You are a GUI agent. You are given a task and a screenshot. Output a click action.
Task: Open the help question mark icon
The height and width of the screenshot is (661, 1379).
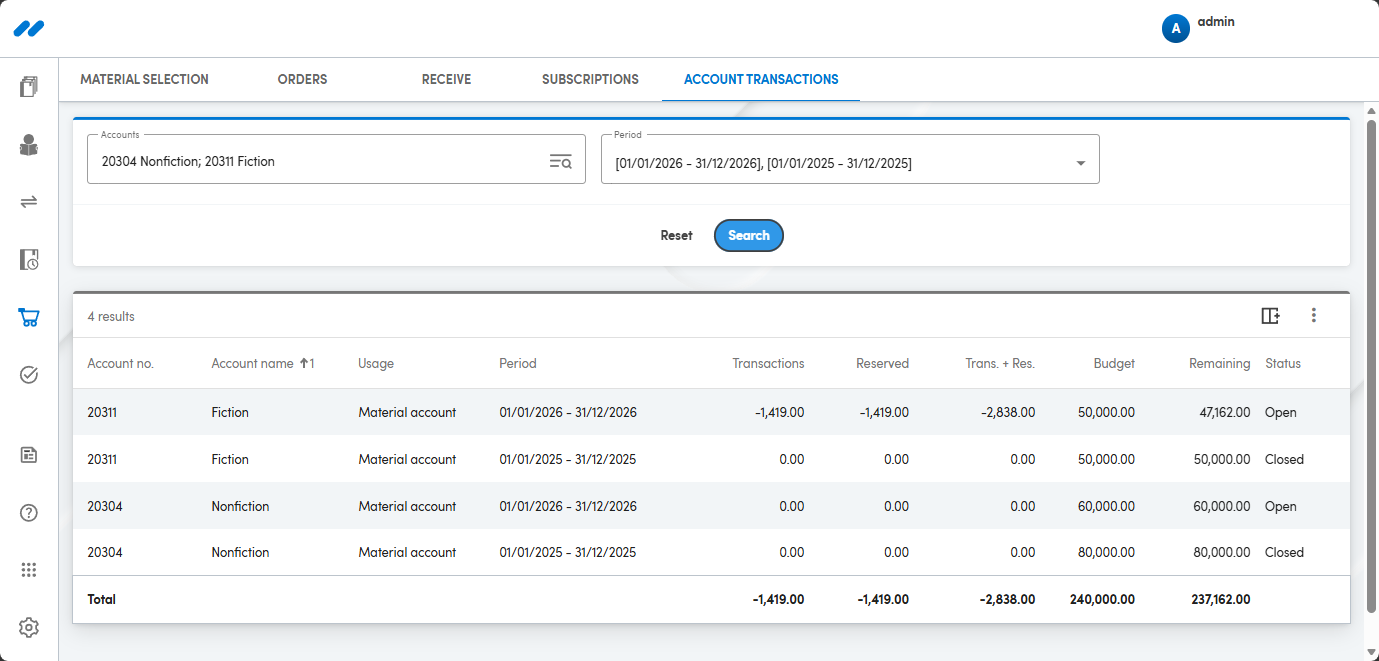[29, 513]
